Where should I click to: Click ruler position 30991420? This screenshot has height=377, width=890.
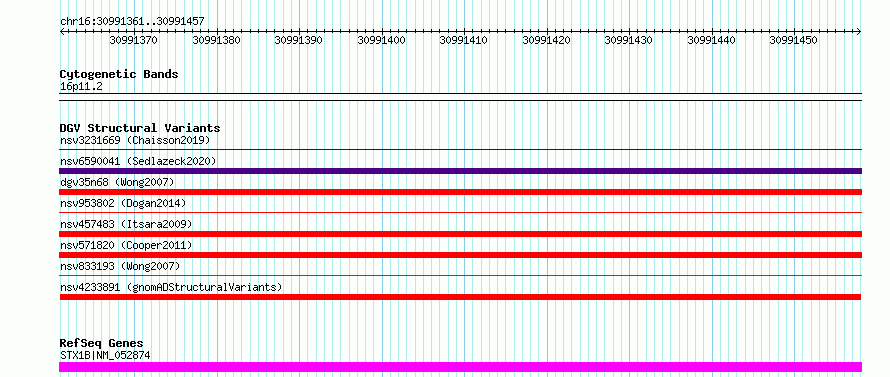tap(547, 40)
